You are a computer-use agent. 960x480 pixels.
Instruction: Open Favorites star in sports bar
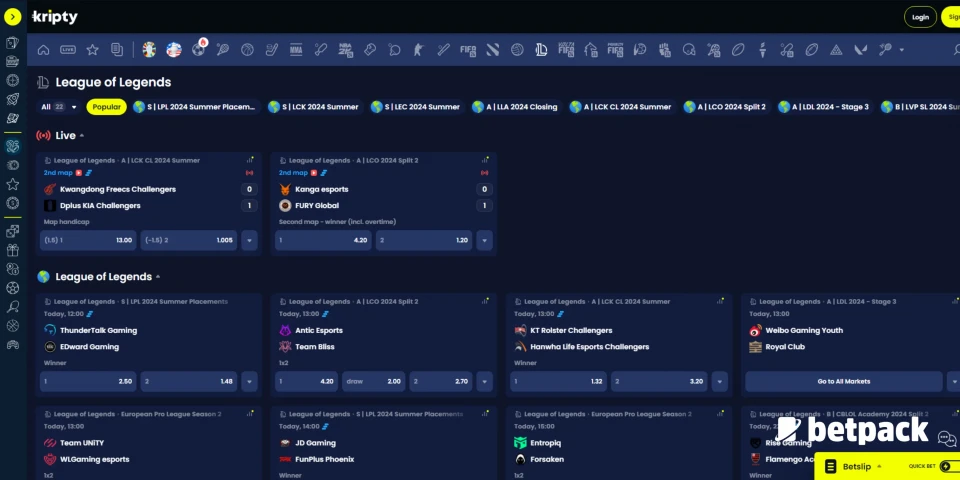[92, 49]
